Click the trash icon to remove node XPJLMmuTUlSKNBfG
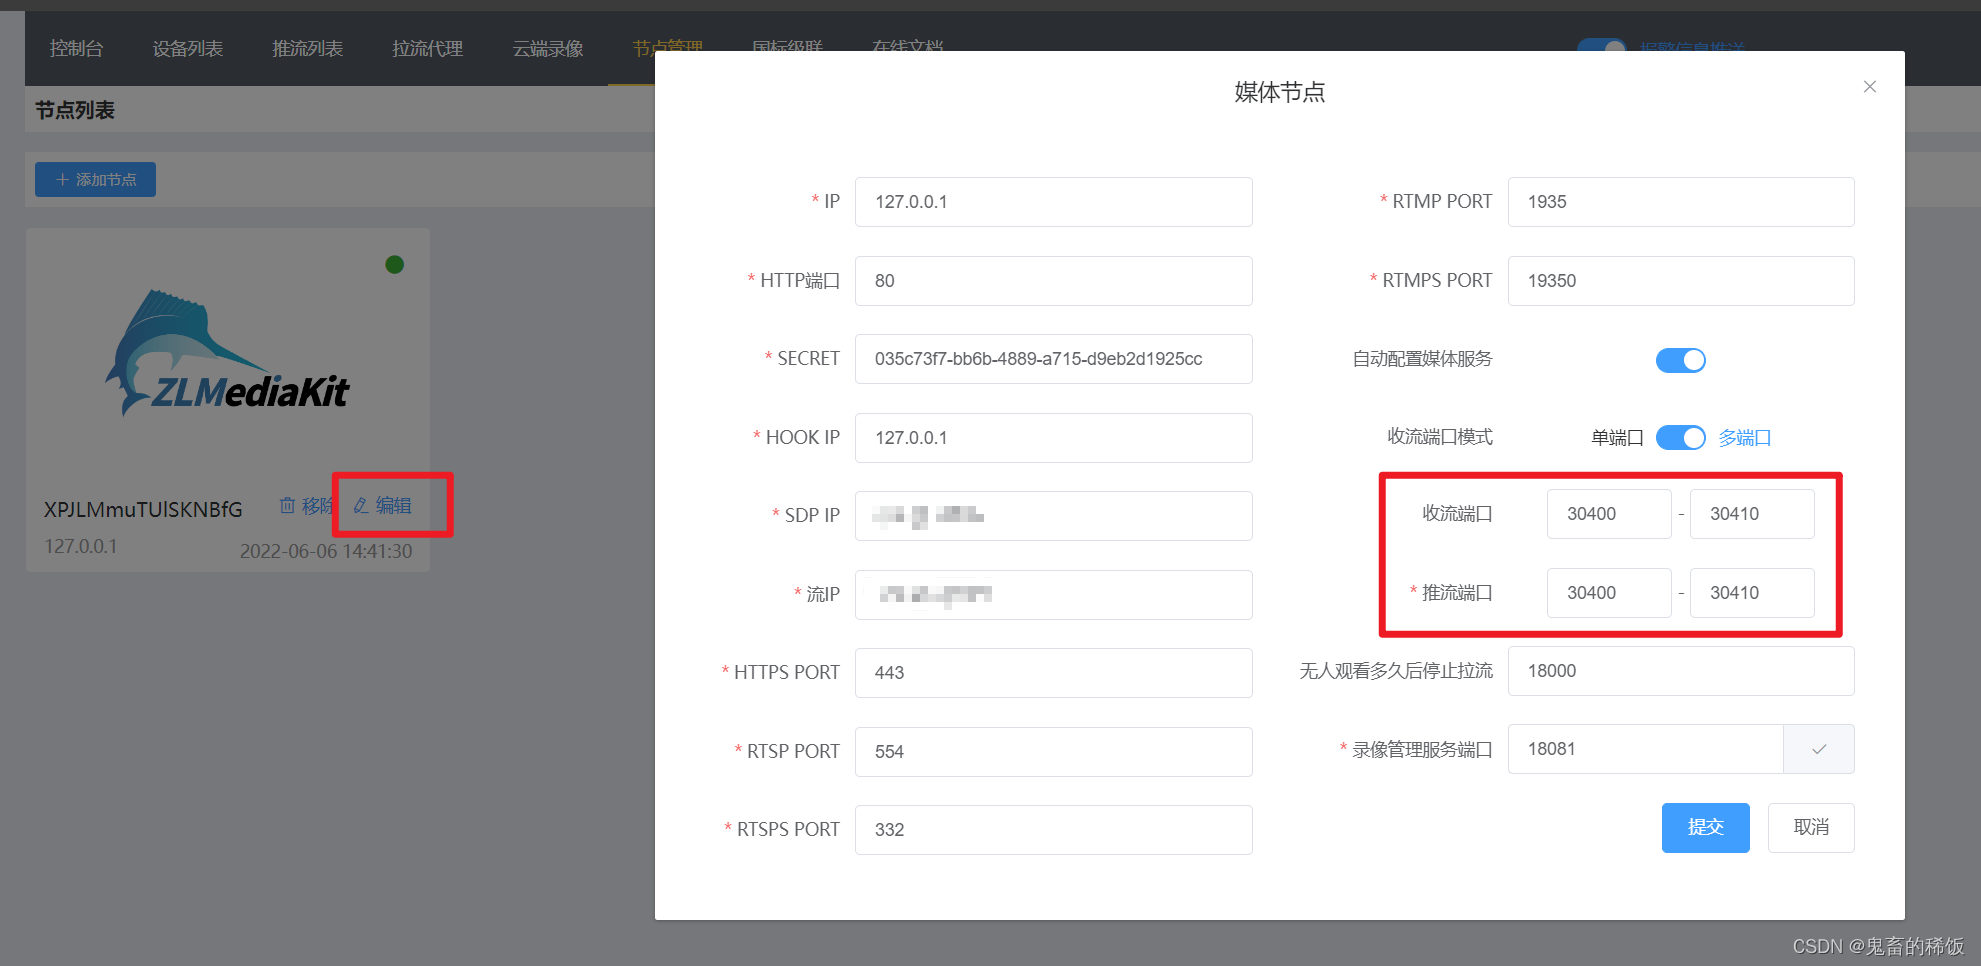The height and width of the screenshot is (966, 1981). tap(287, 506)
